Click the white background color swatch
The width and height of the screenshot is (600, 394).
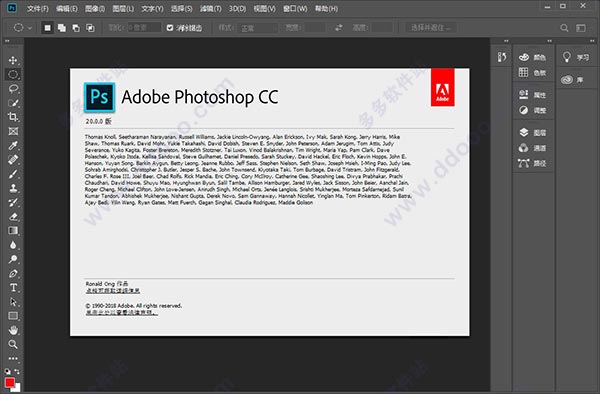17,388
